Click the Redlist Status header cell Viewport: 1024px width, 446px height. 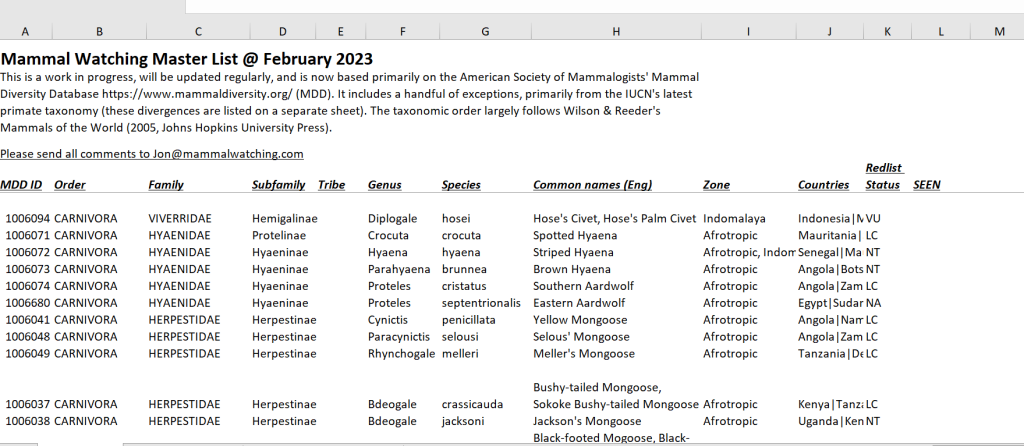885,176
